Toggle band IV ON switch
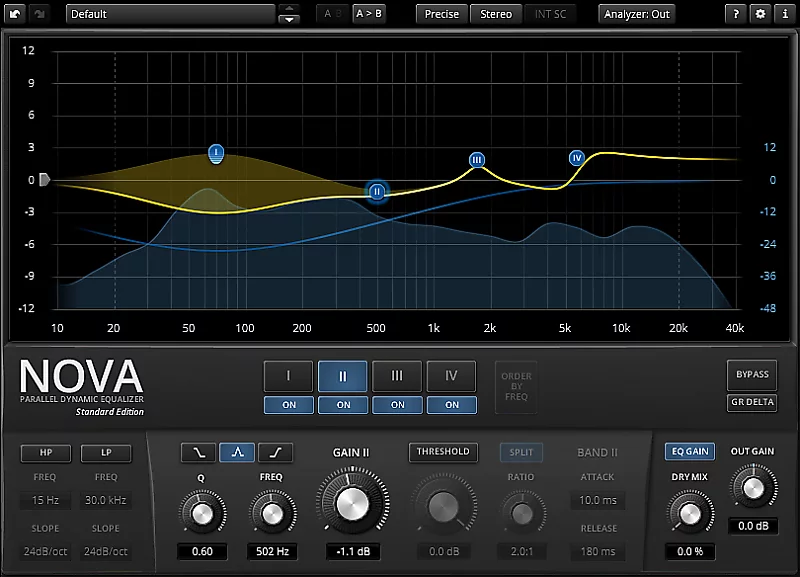This screenshot has width=800, height=577. (x=452, y=405)
